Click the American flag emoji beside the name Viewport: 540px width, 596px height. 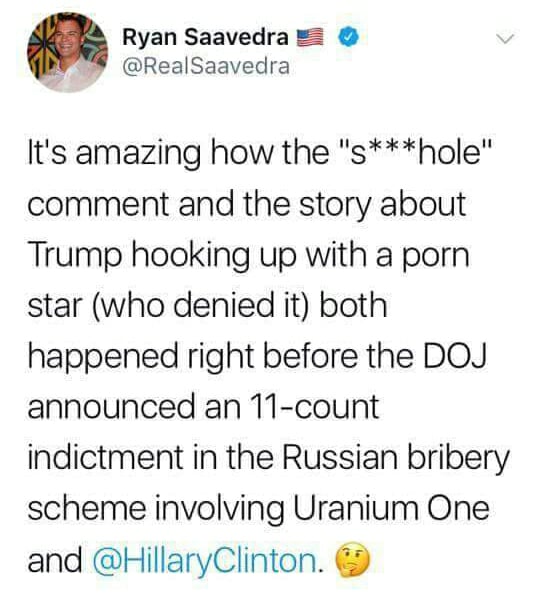310,38
